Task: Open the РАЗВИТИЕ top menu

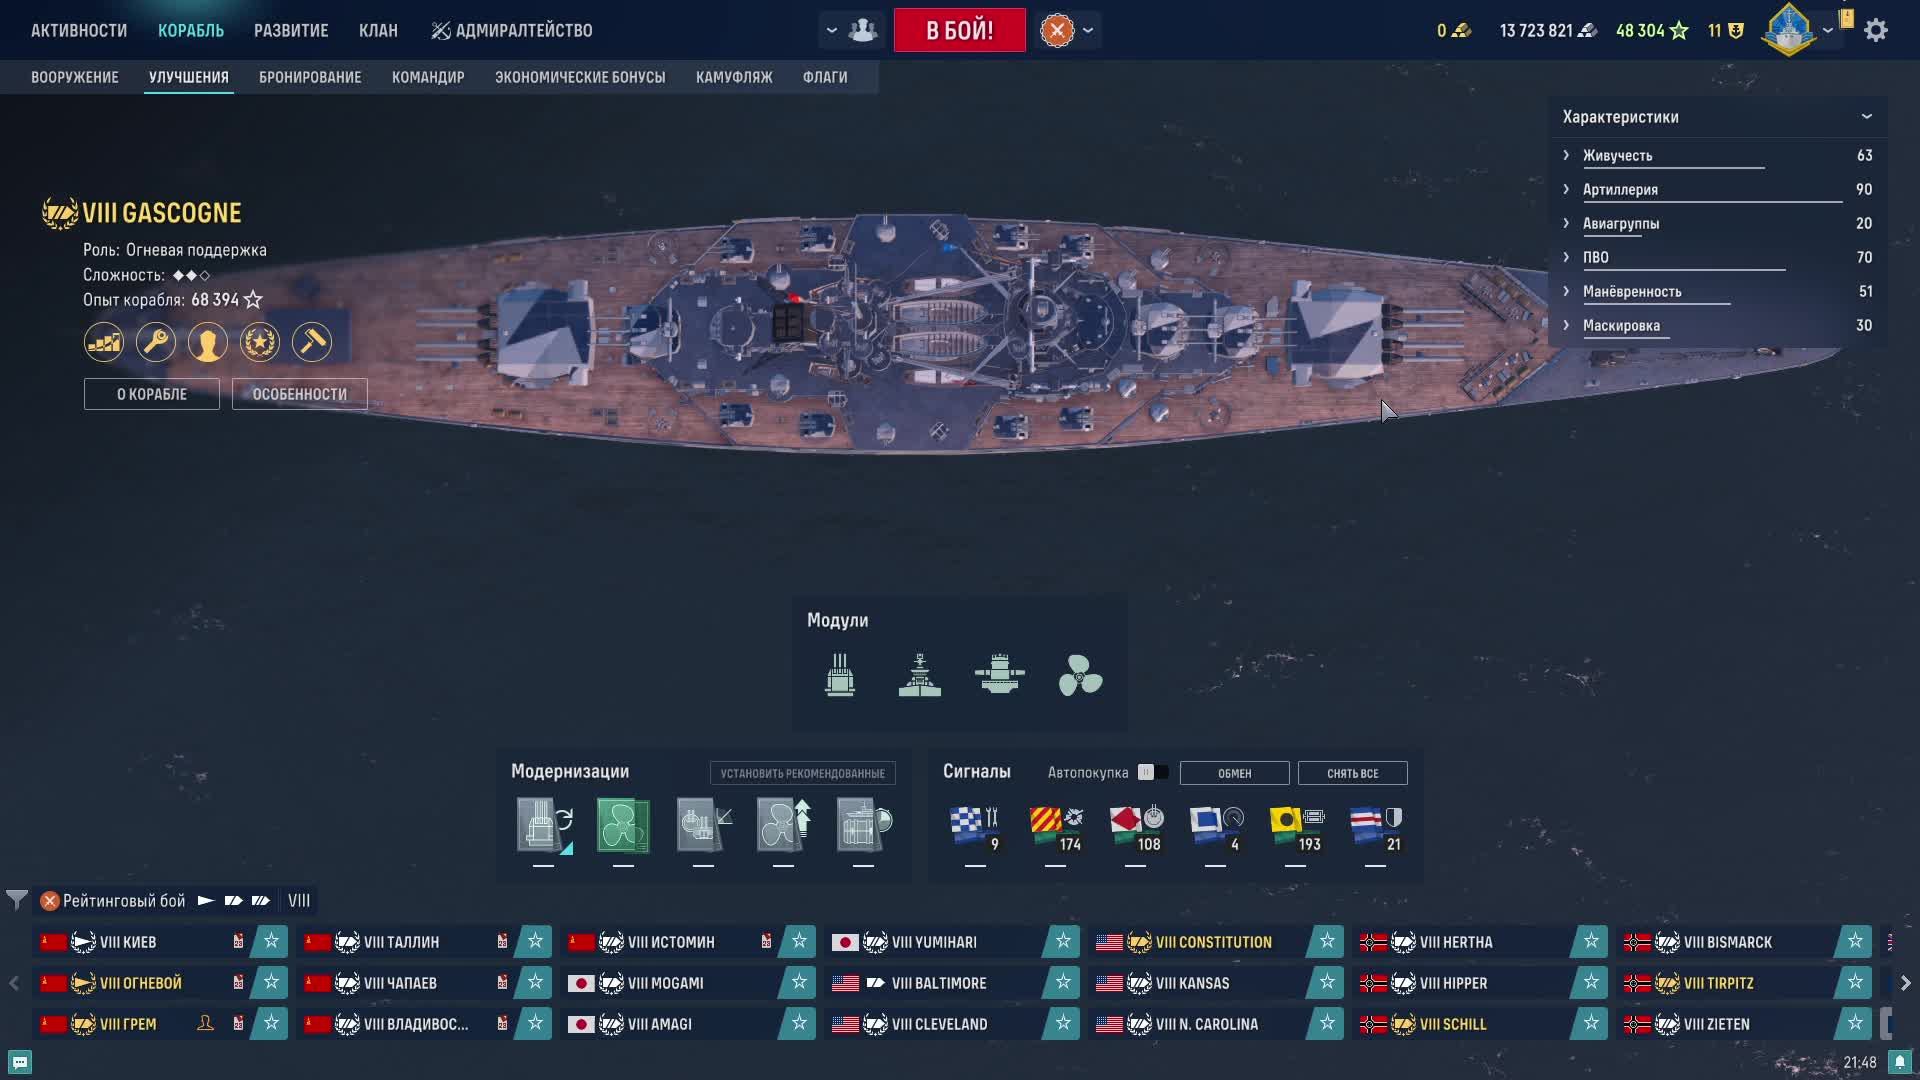Action: point(291,30)
